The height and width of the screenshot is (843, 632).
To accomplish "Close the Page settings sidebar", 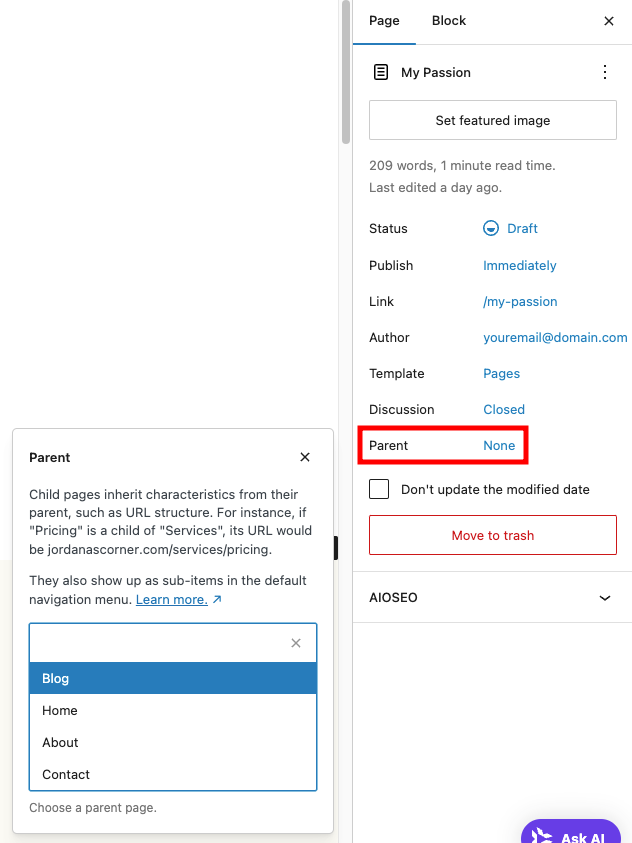I will click(609, 20).
